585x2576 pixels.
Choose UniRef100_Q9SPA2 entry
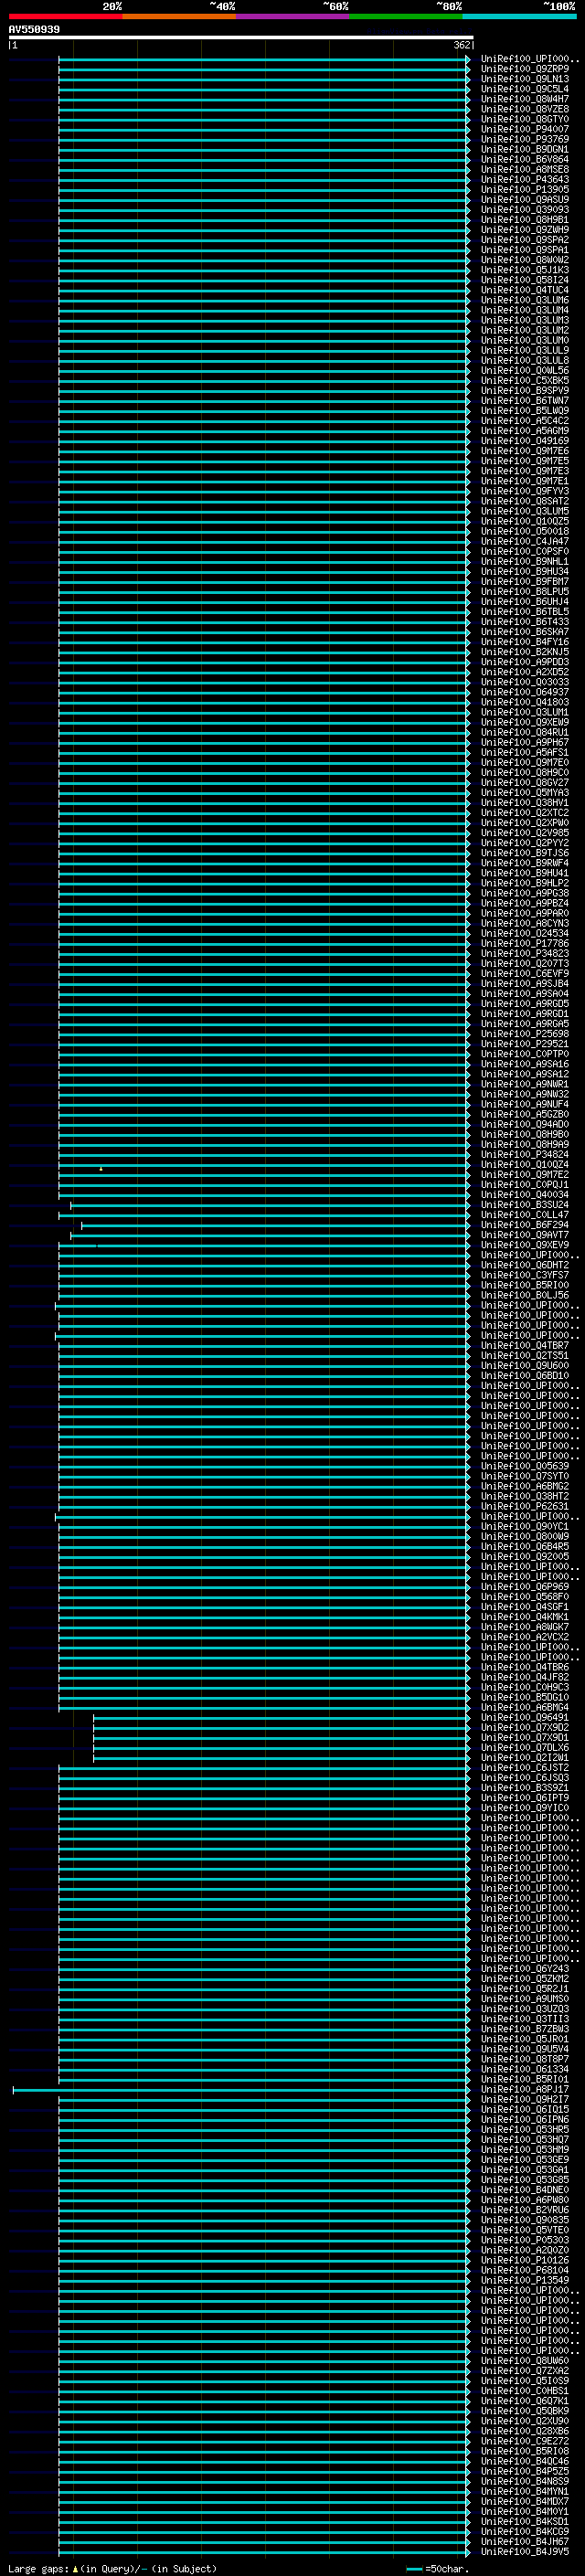coord(524,240)
